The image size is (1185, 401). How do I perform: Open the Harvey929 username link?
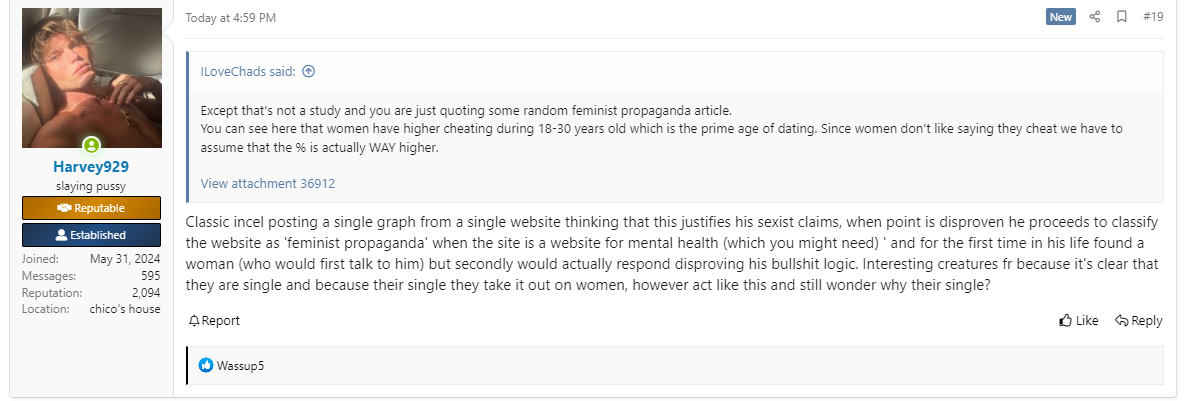click(91, 167)
